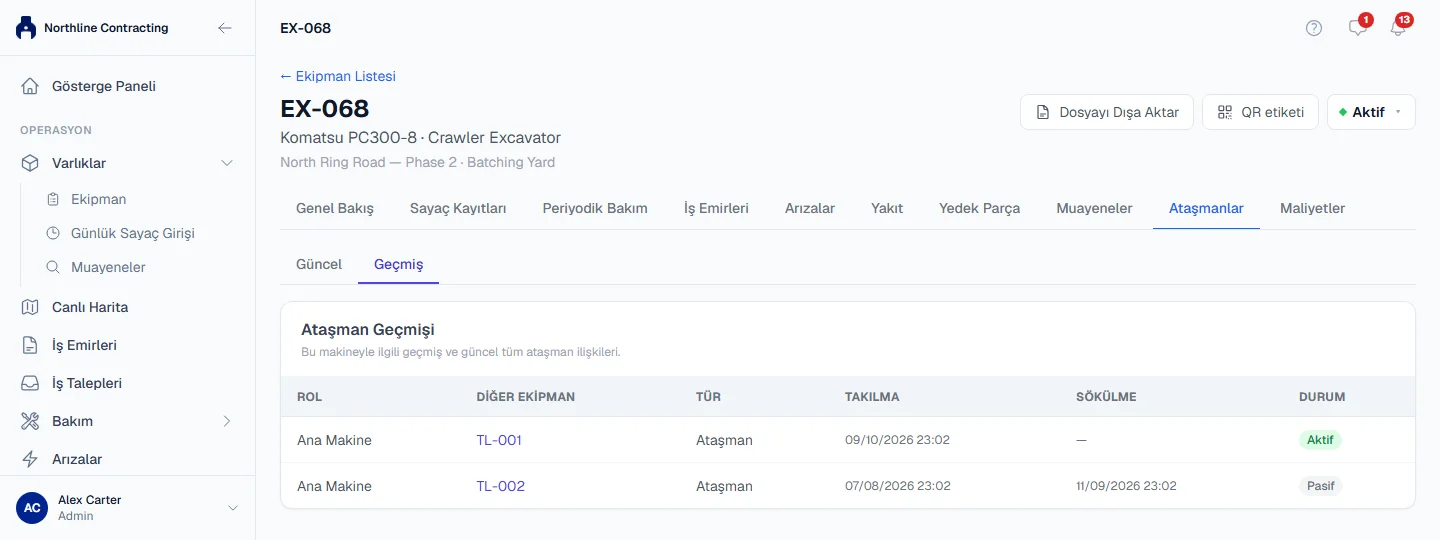Click the TÜR column header
The image size is (1440, 540).
(708, 397)
